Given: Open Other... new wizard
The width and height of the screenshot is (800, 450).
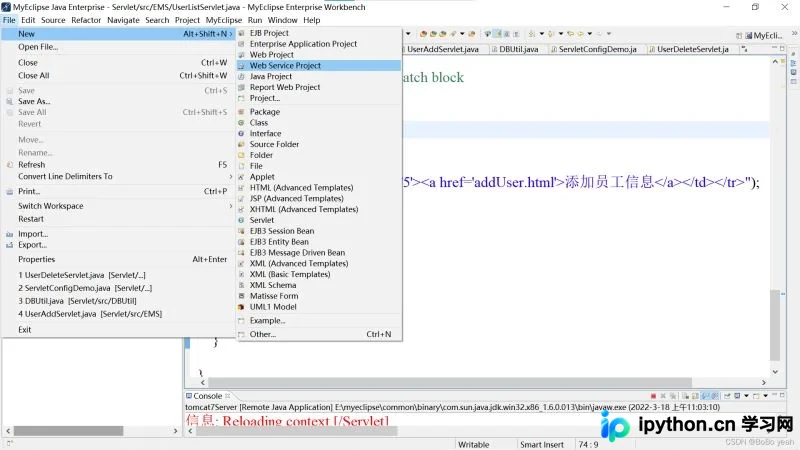Looking at the screenshot, I should pos(319,334).
